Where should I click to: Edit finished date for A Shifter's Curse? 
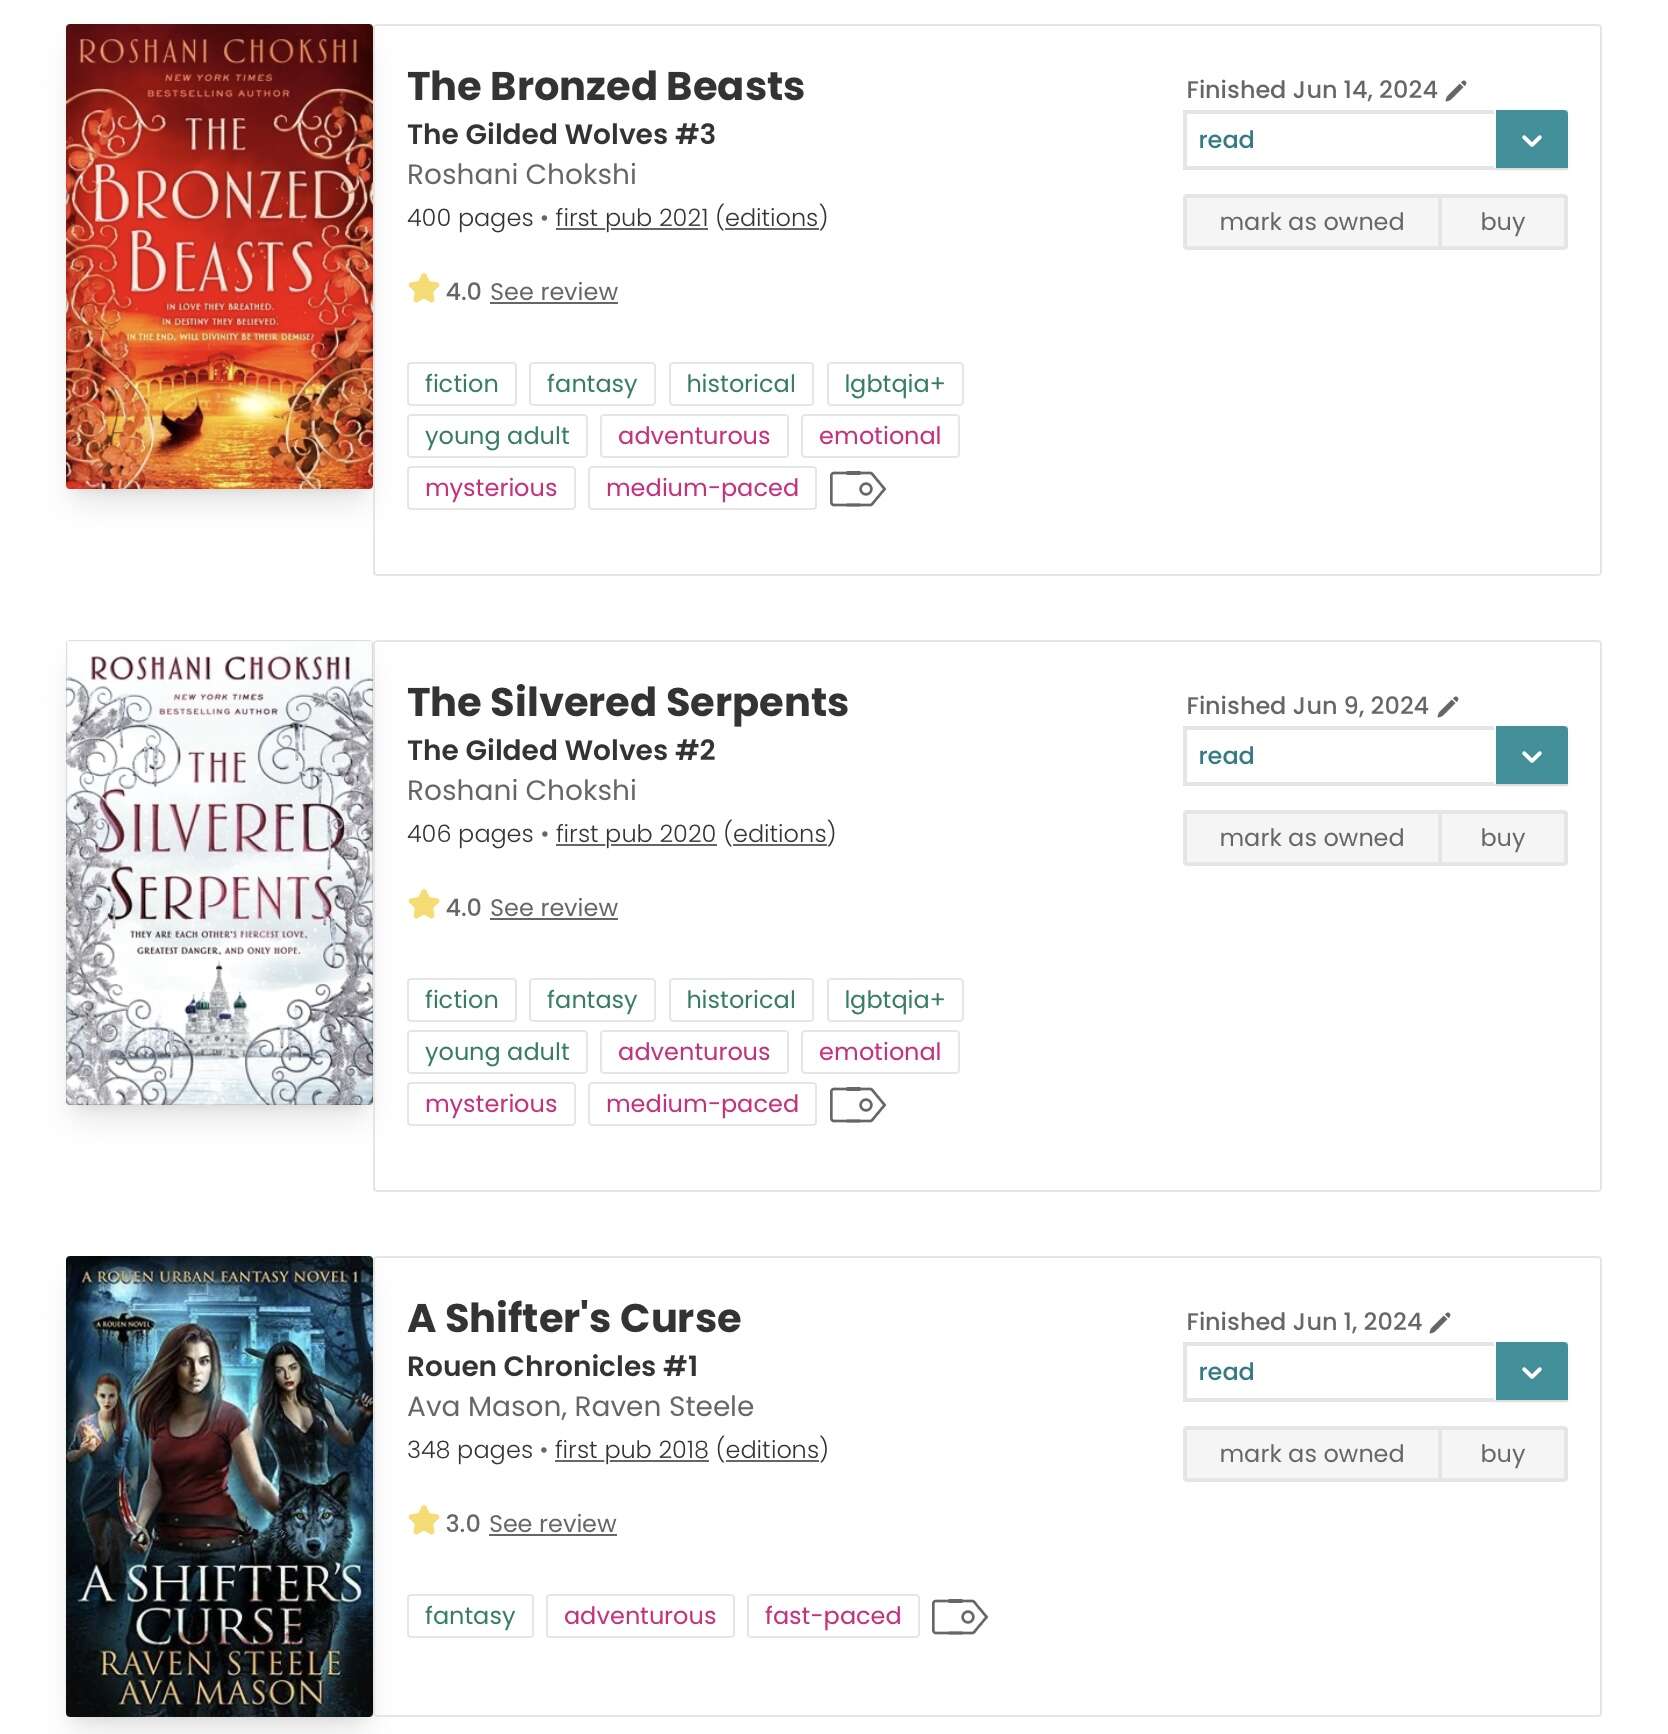1440,1322
